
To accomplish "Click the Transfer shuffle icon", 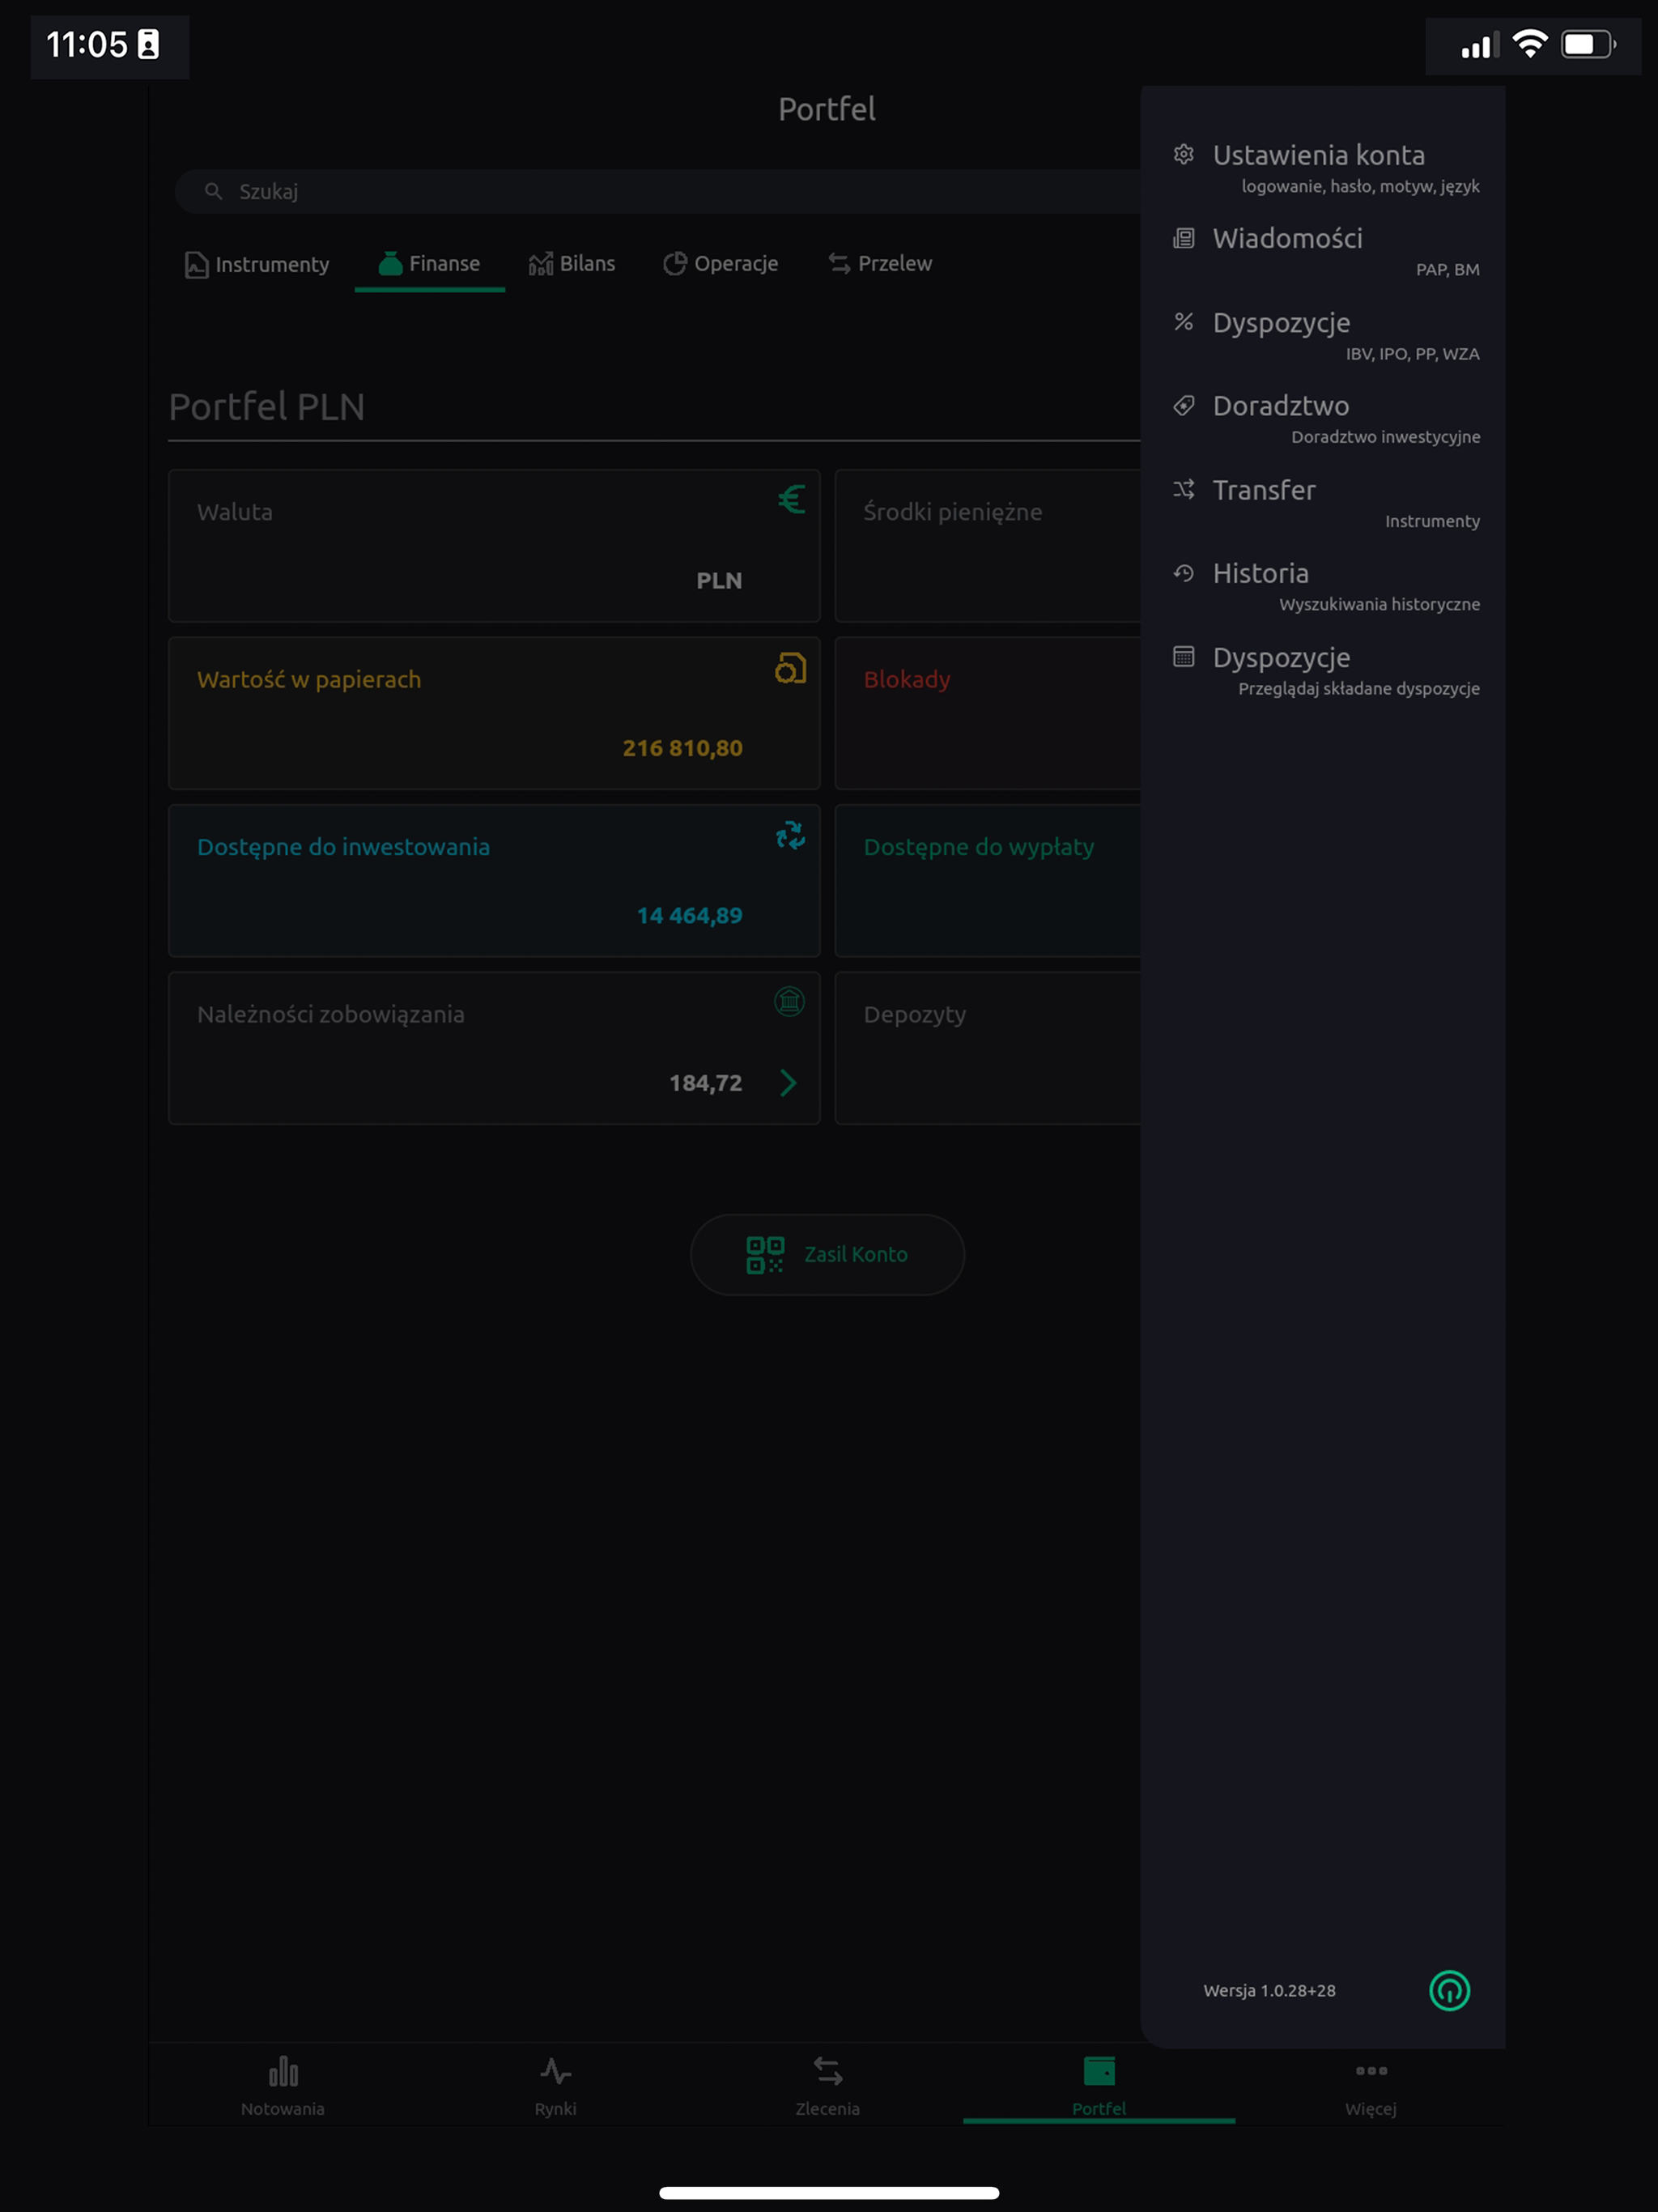I will click(1183, 489).
